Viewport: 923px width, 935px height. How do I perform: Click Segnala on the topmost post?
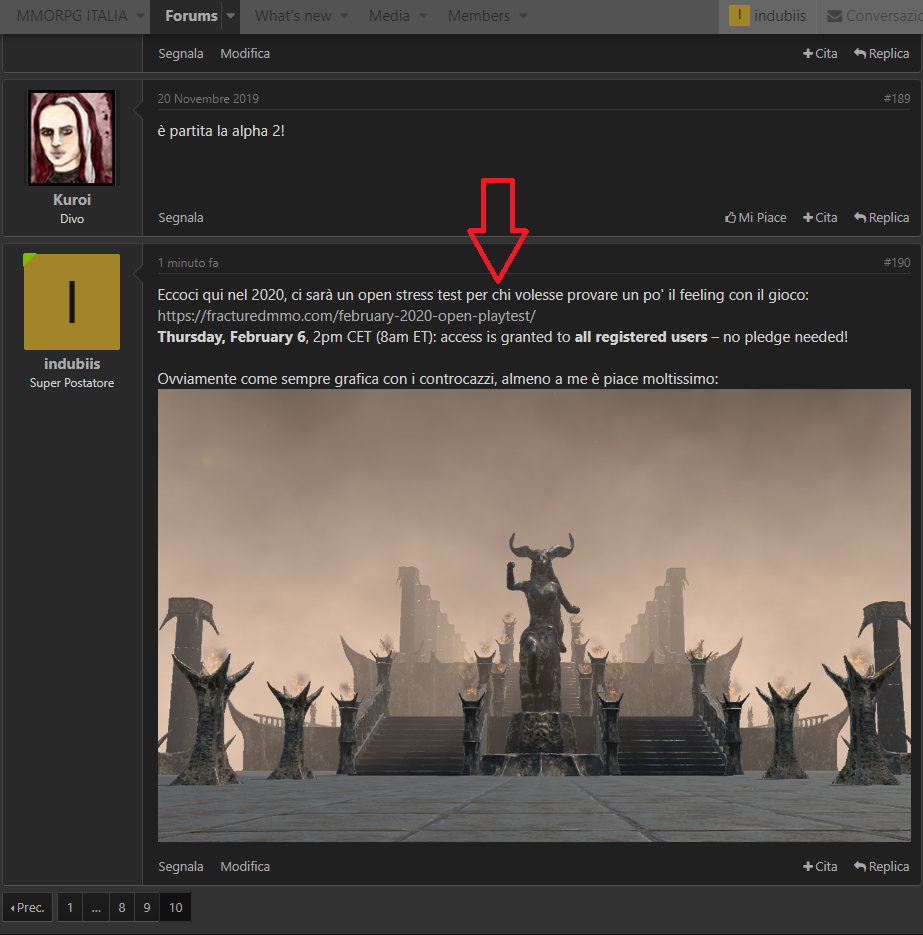[x=181, y=54]
